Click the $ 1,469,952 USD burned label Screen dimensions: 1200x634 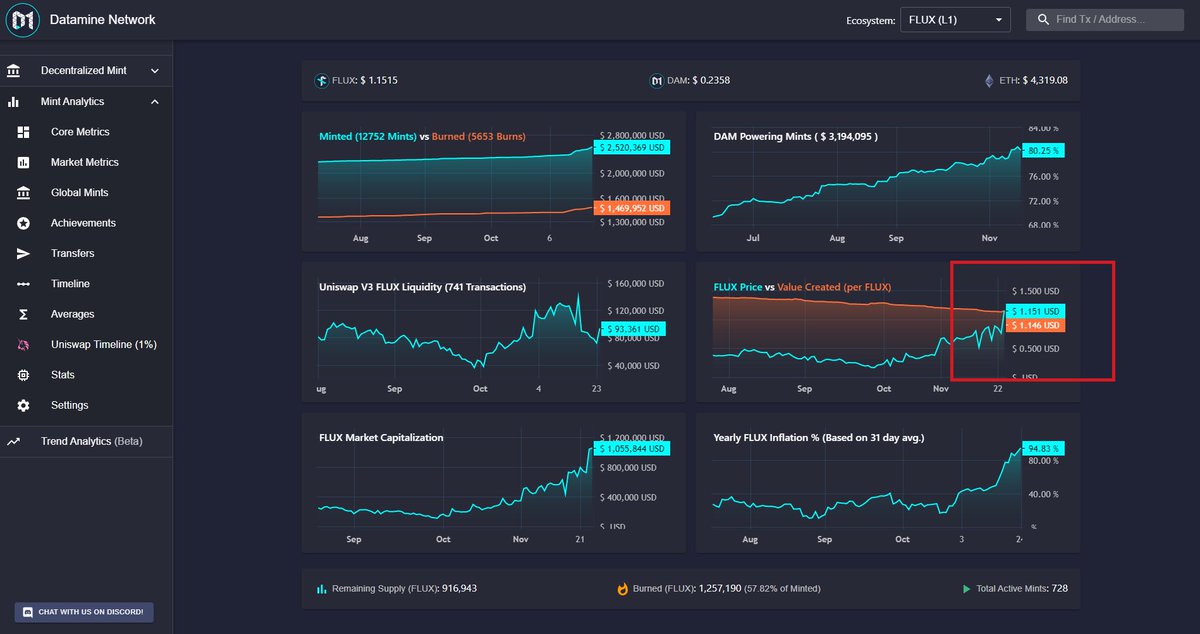coord(632,208)
